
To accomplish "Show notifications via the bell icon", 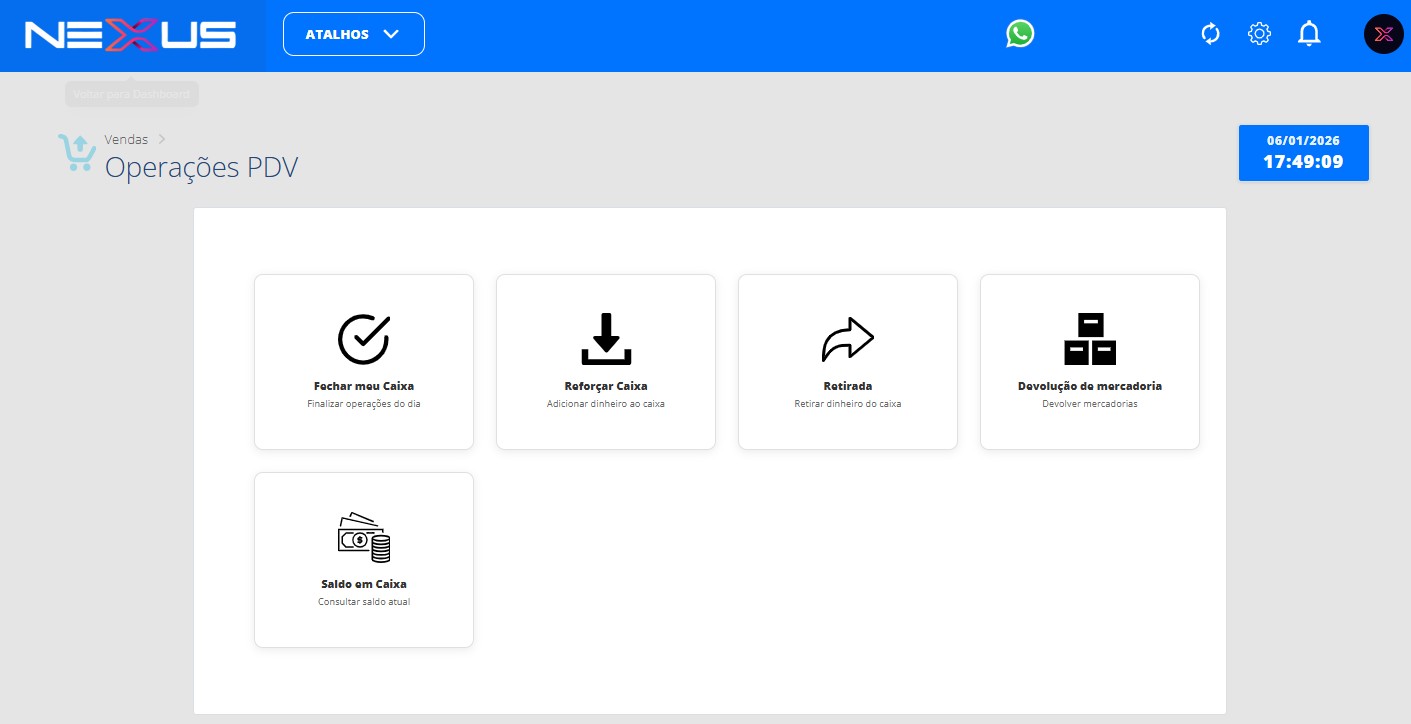I will (x=1309, y=34).
